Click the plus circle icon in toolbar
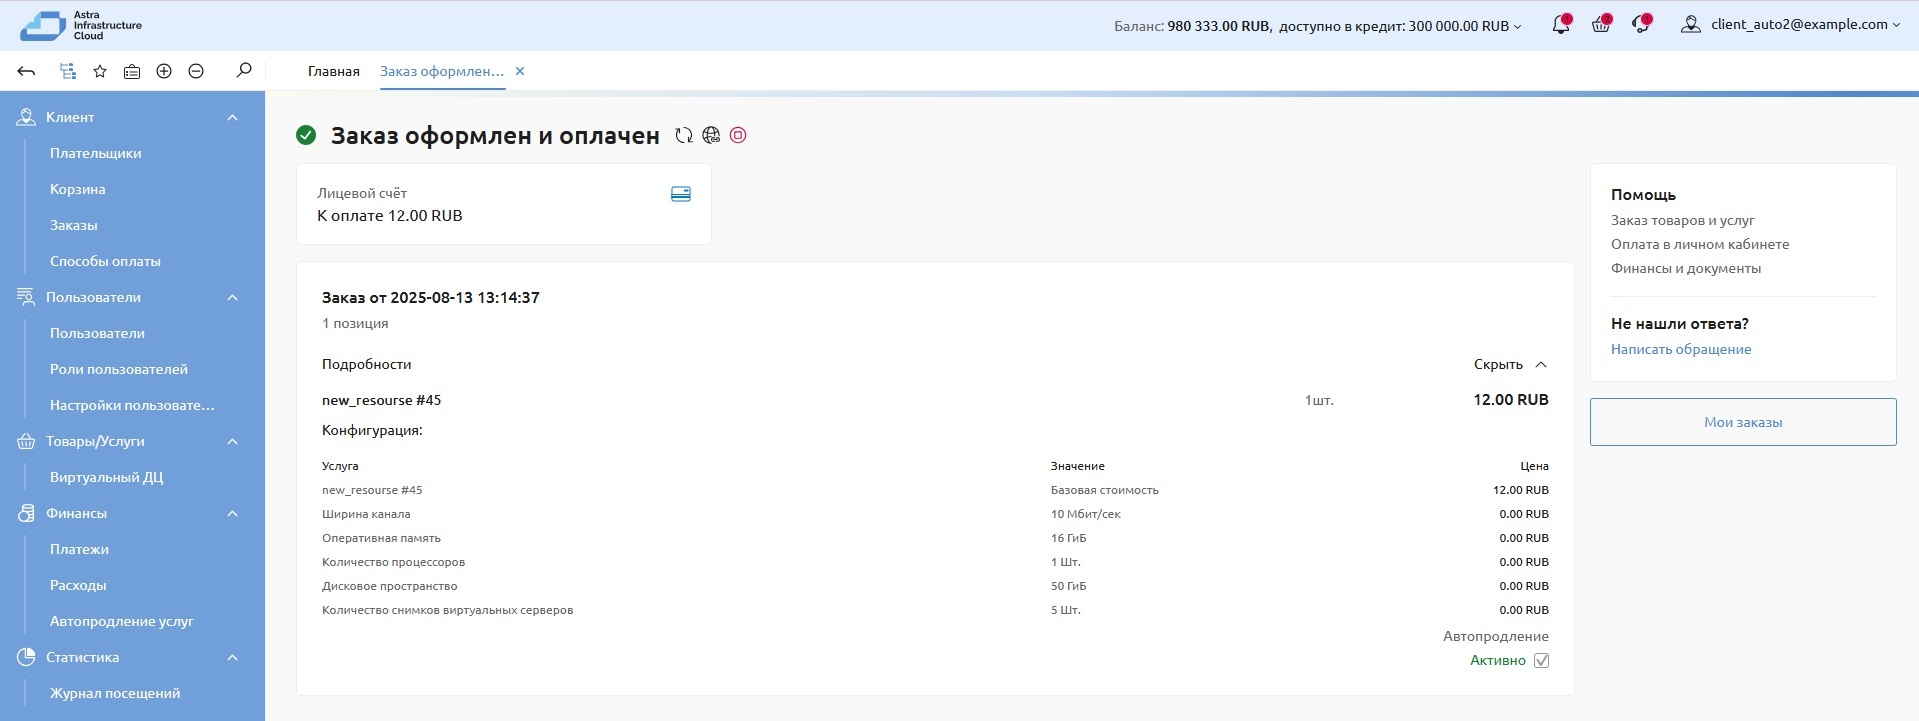The image size is (1919, 721). tap(164, 71)
